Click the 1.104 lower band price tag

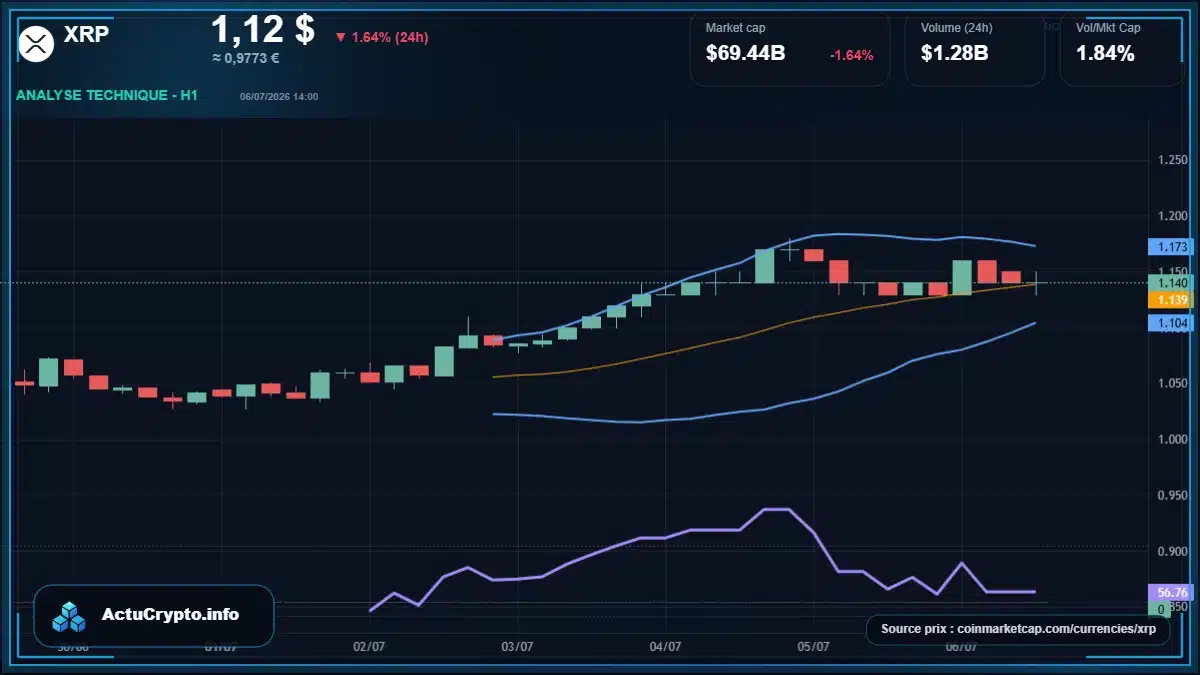click(1171, 323)
